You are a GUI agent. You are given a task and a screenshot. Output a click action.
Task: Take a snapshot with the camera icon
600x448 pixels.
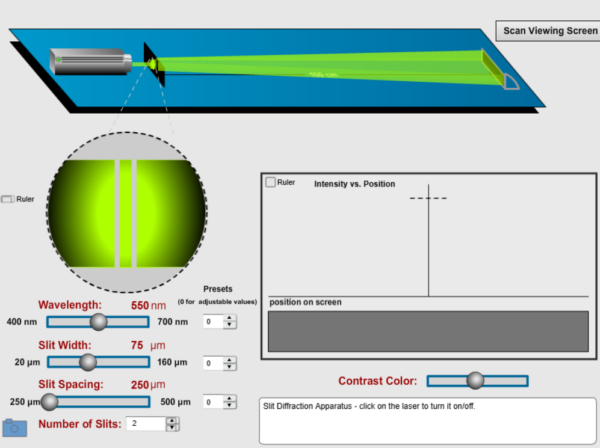15,427
